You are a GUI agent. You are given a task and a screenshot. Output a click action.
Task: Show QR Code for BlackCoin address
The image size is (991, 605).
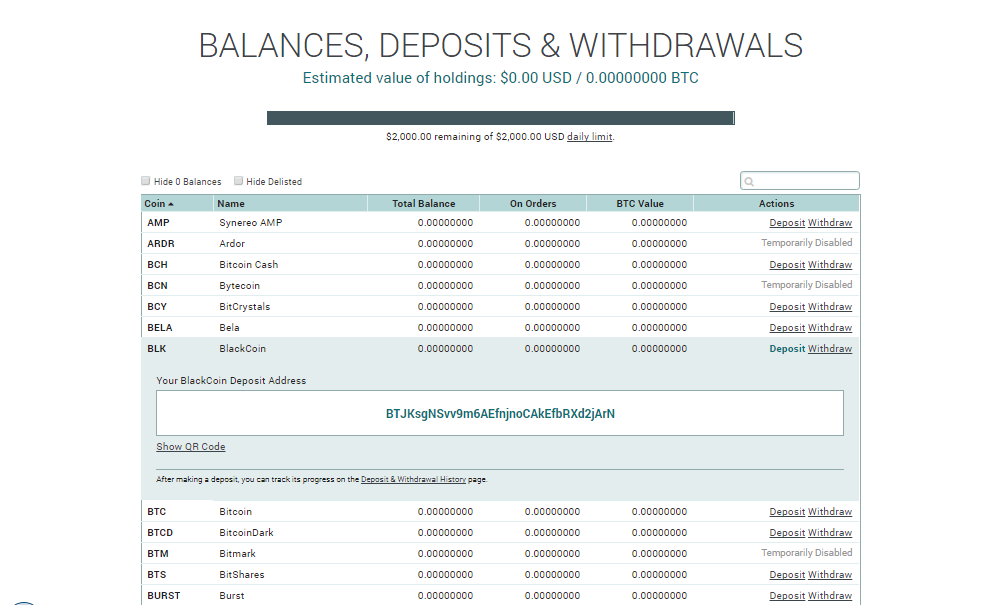[190, 446]
